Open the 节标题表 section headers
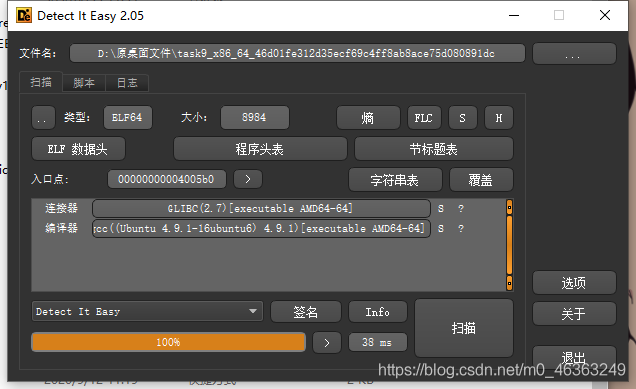The height and width of the screenshot is (389, 636). (x=434, y=149)
